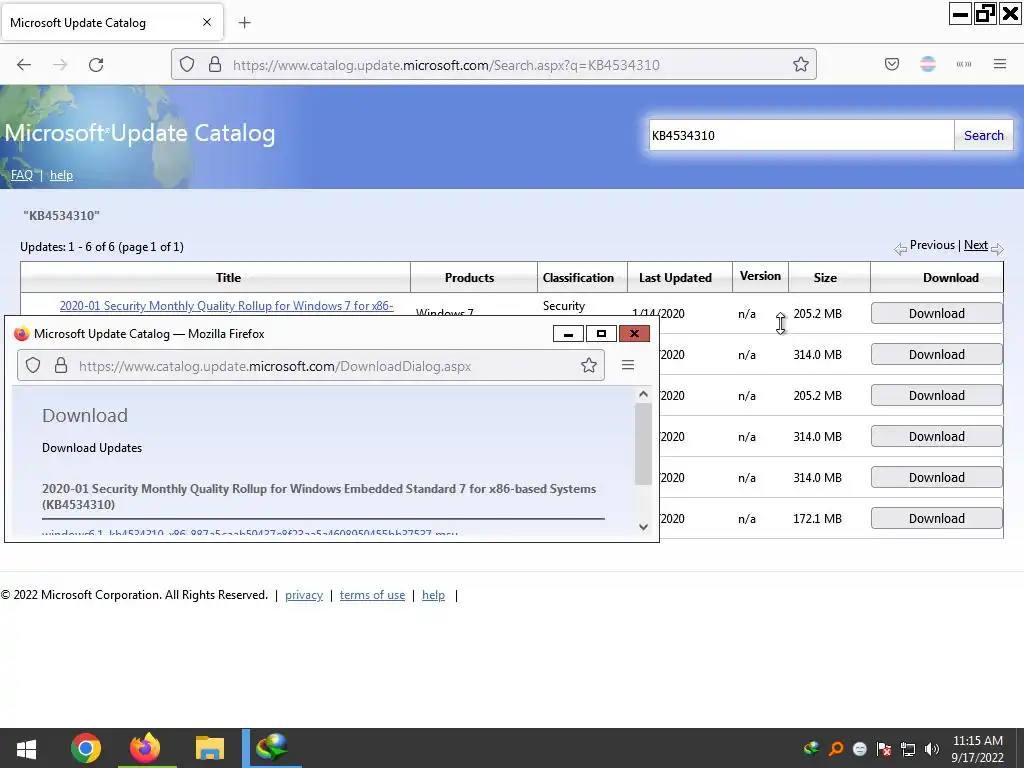The height and width of the screenshot is (768, 1024).
Task: Open a new tab with the plus
Action: [244, 23]
